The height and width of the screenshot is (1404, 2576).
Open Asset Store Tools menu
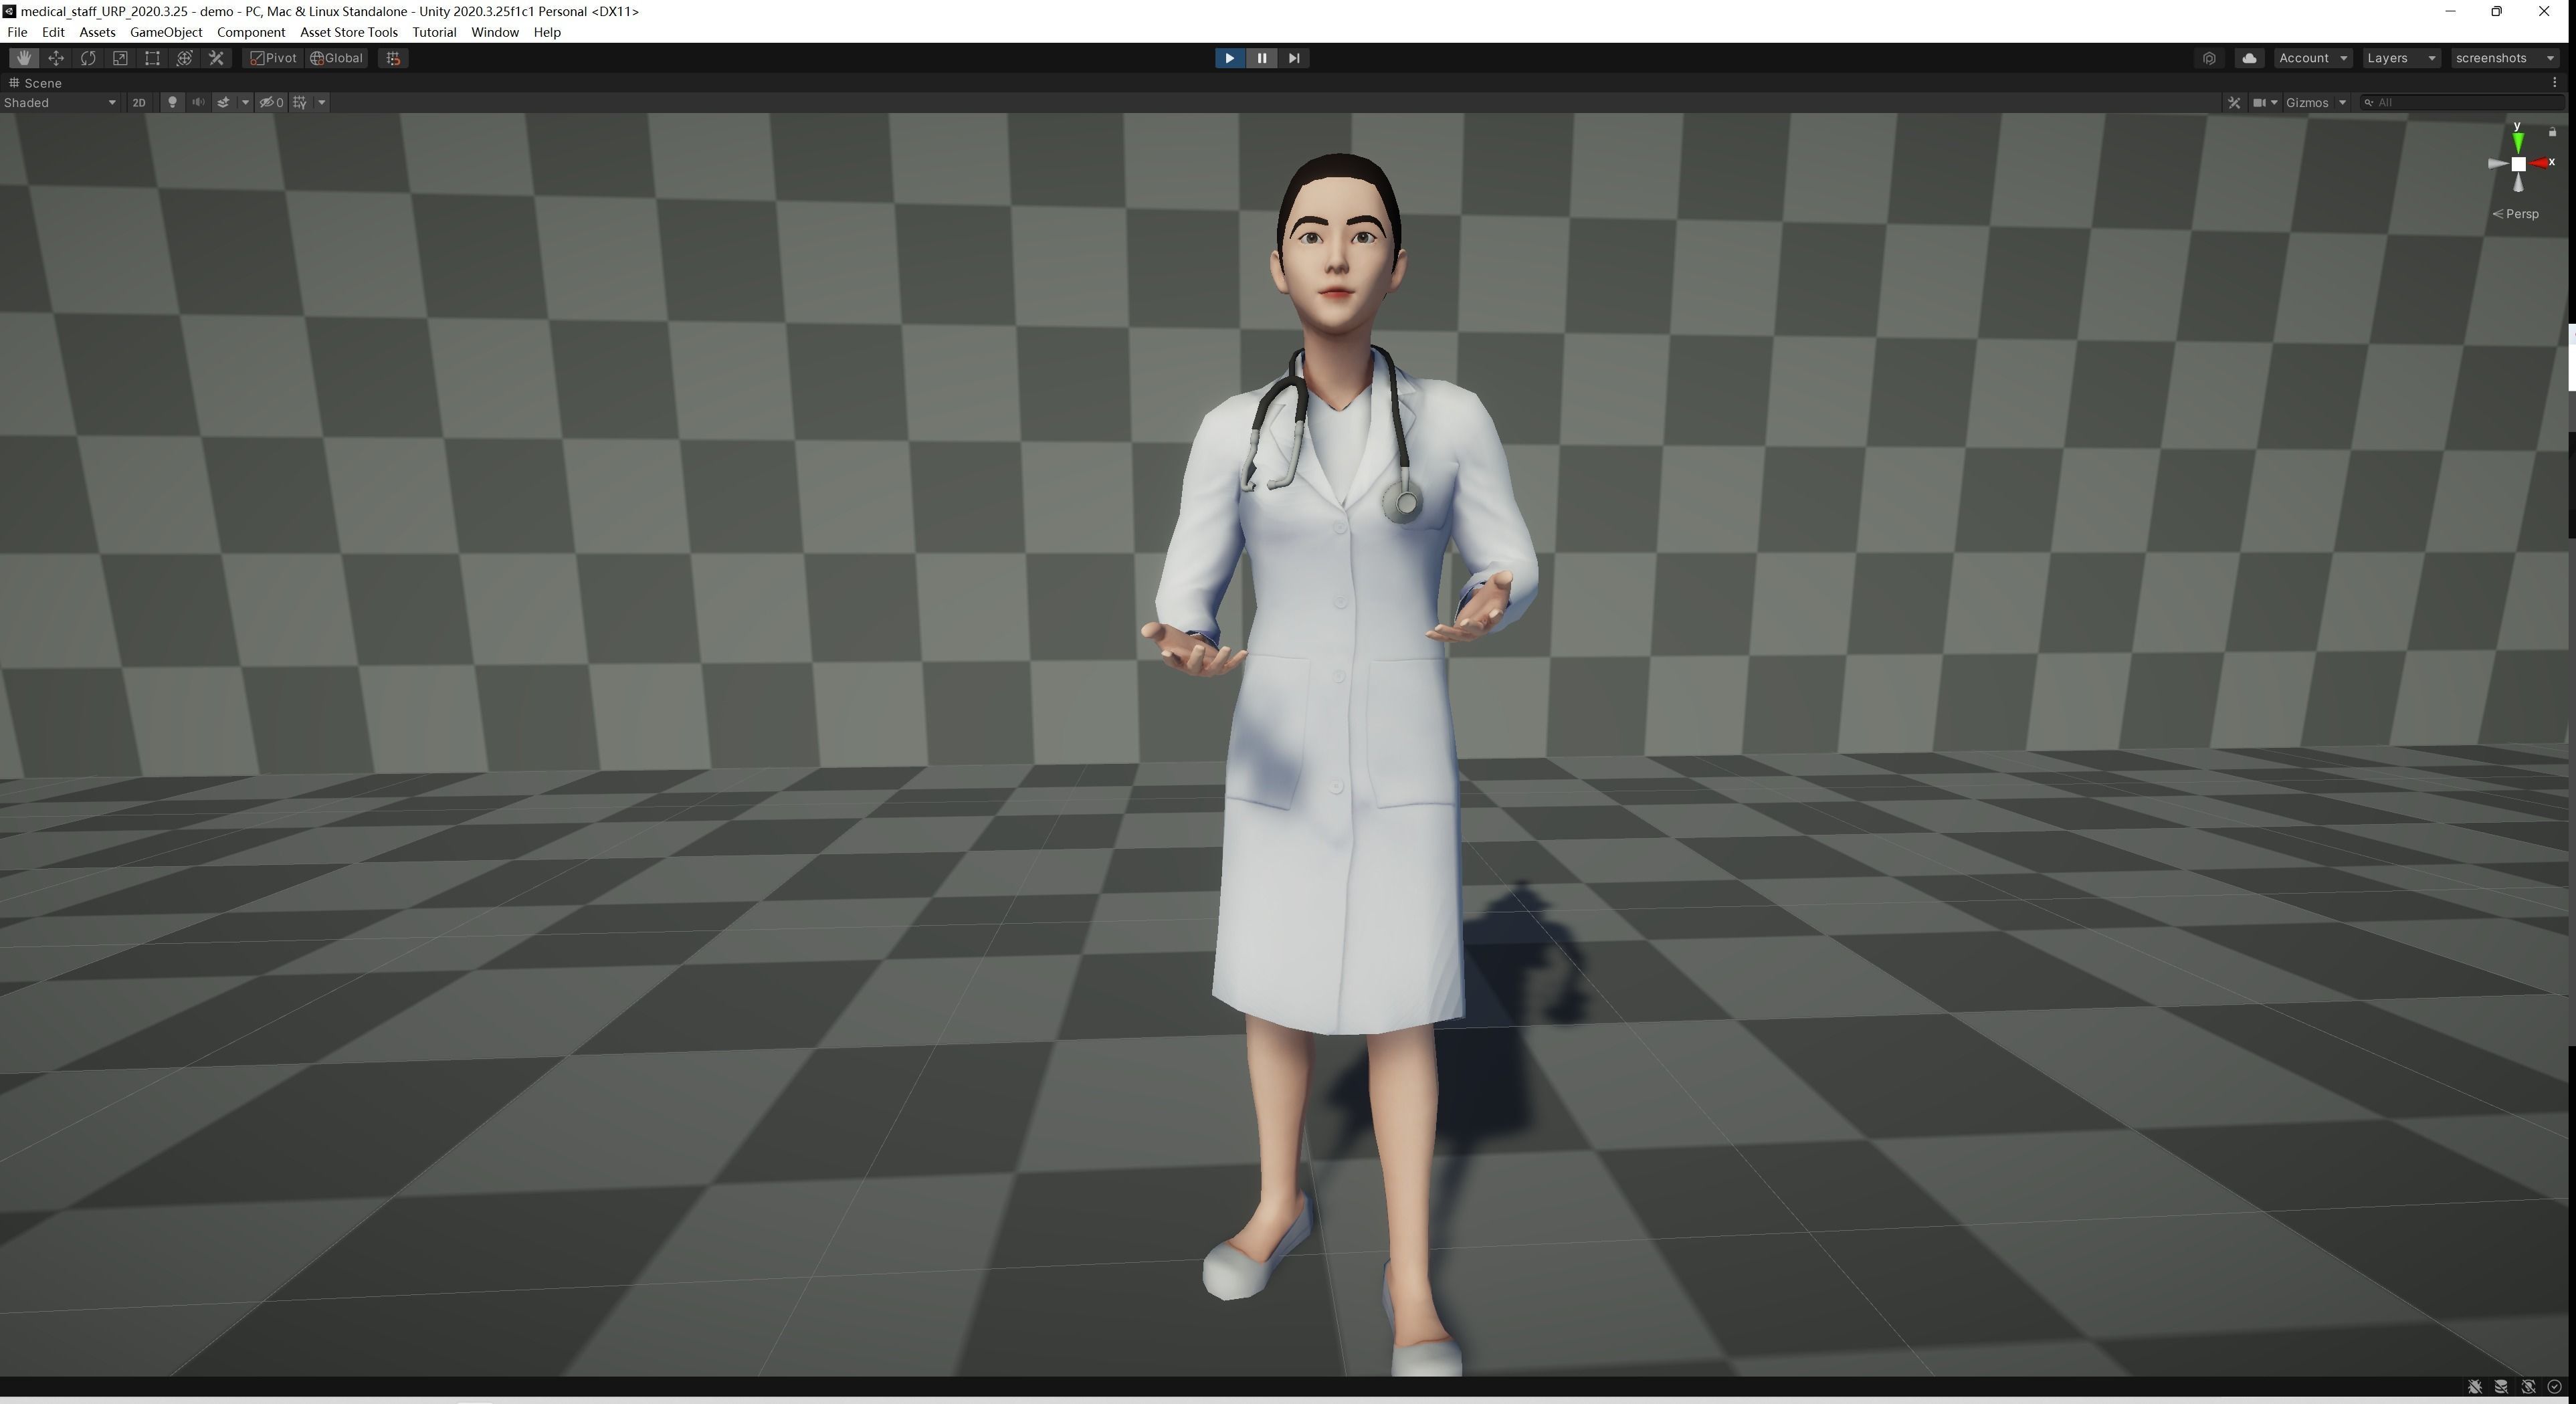click(349, 32)
